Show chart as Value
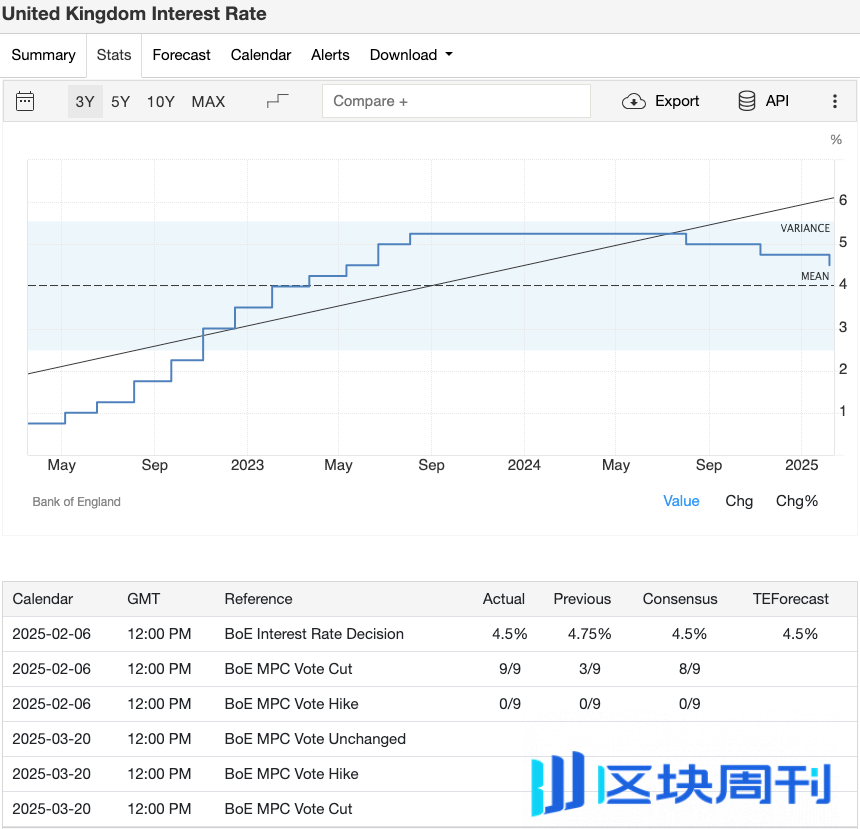 pos(681,501)
